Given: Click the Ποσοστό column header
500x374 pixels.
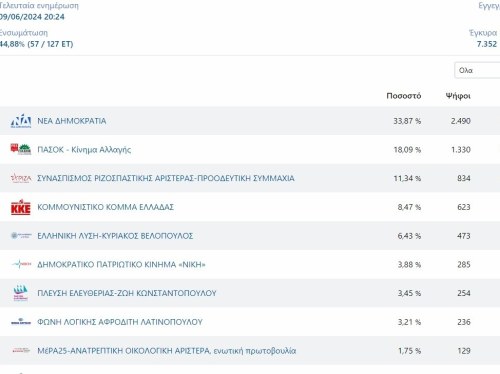Looking at the screenshot, I should (404, 96).
